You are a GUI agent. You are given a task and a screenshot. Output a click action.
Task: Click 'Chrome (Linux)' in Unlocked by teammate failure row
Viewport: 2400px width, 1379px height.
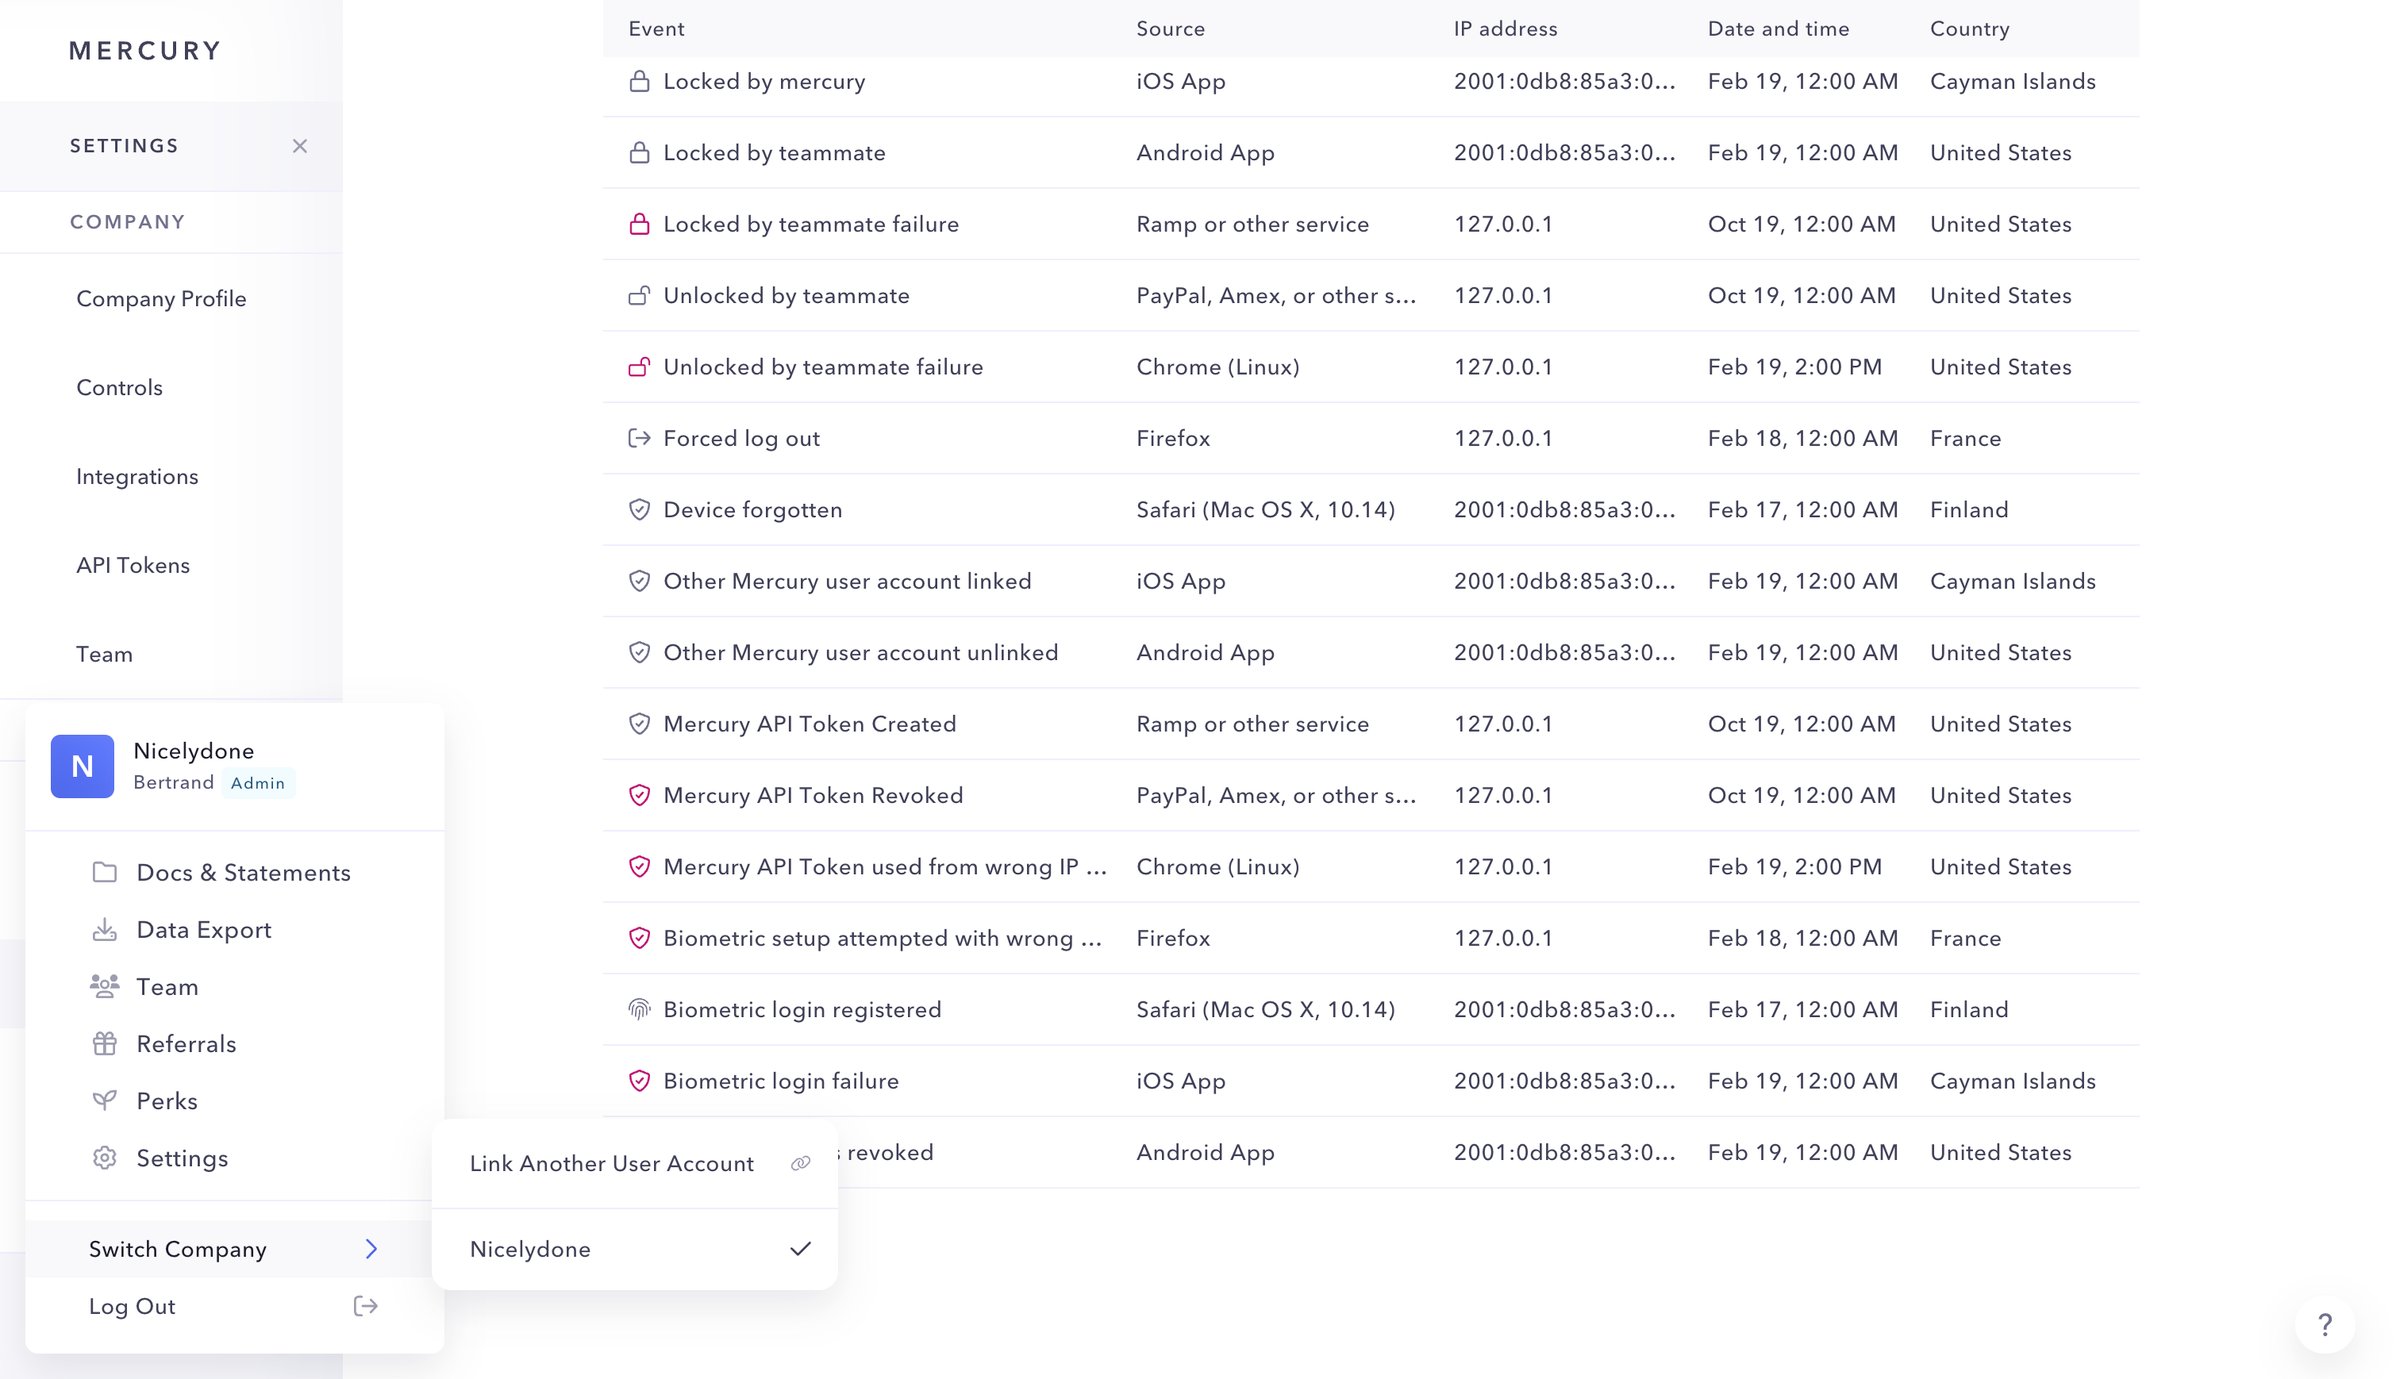[x=1218, y=367]
